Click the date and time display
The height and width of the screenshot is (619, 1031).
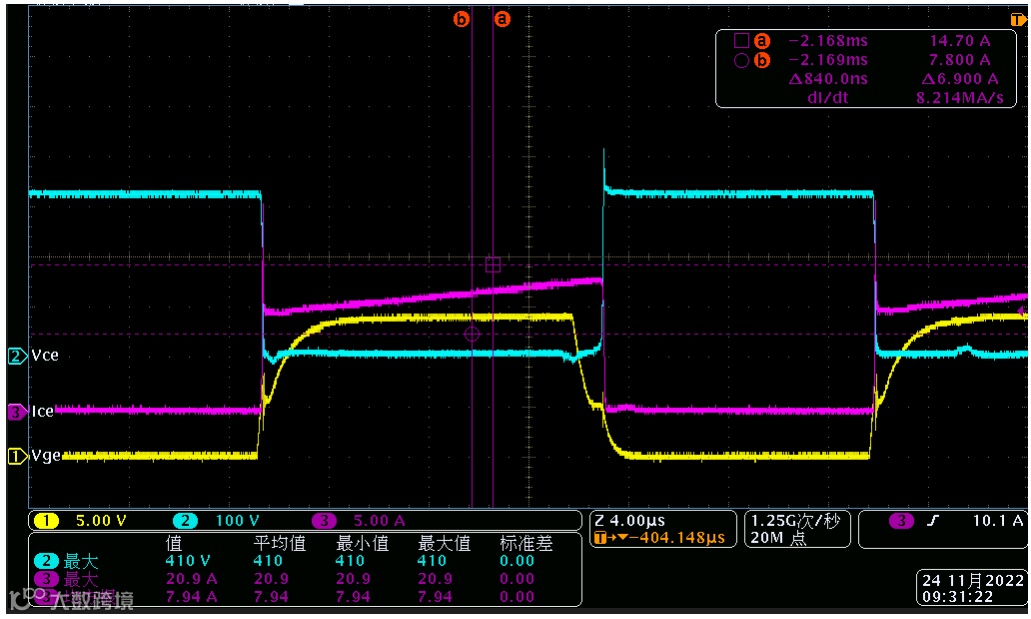pos(972,588)
